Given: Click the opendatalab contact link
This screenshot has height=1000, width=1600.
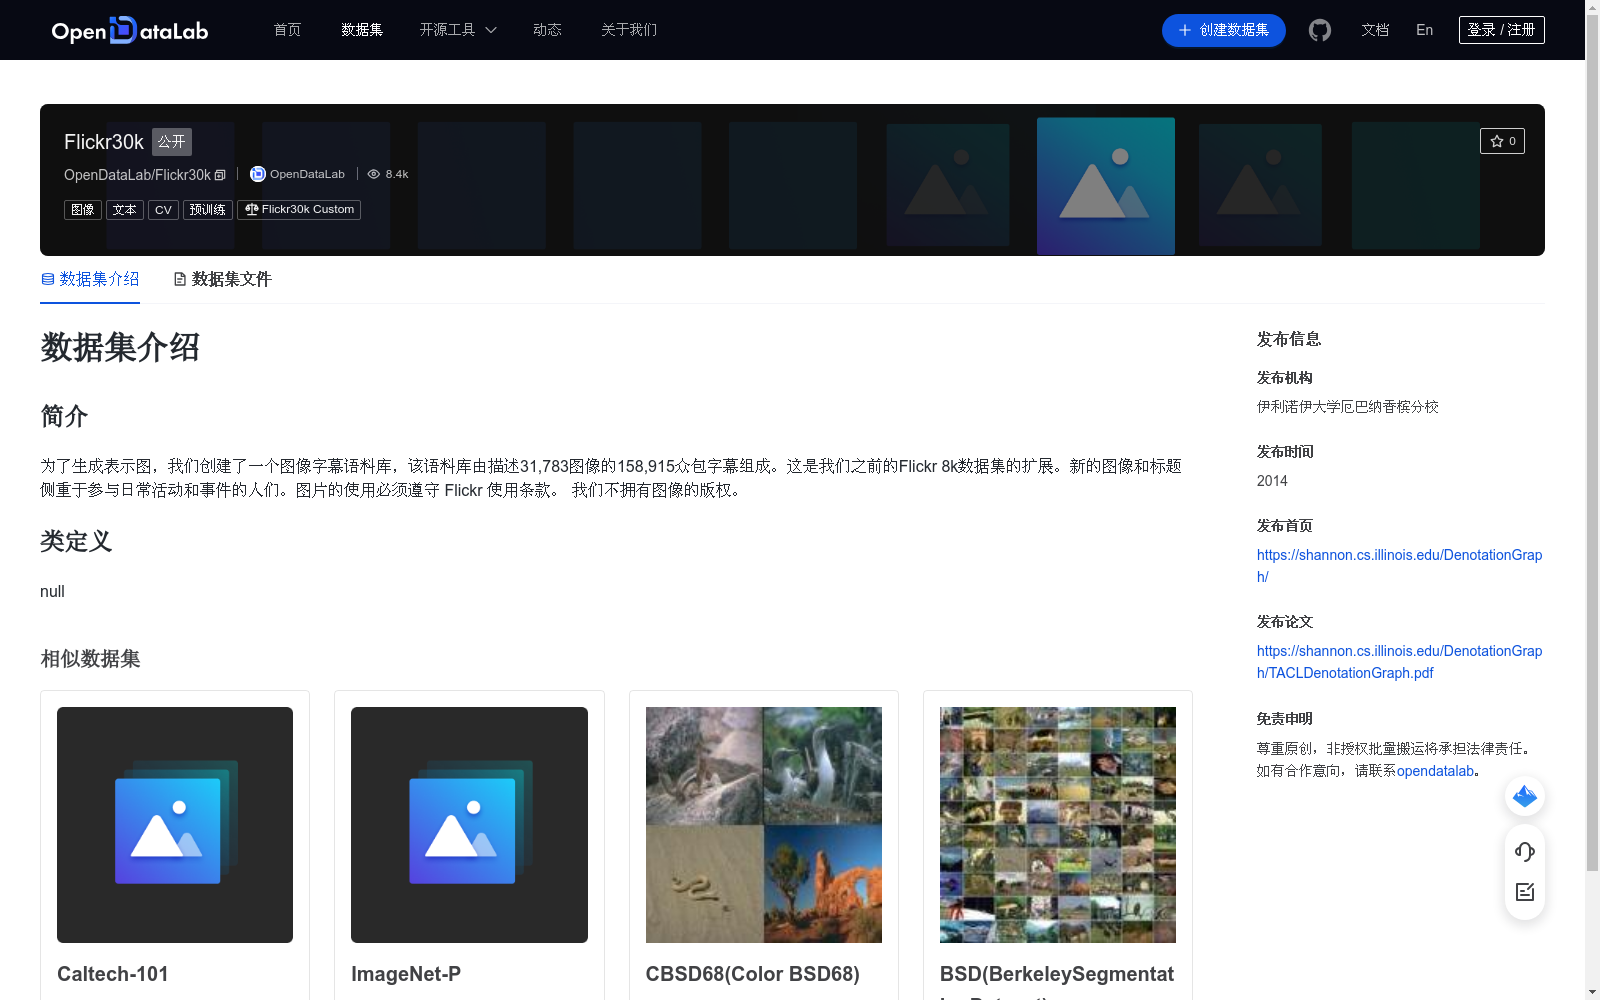Looking at the screenshot, I should (1435, 771).
